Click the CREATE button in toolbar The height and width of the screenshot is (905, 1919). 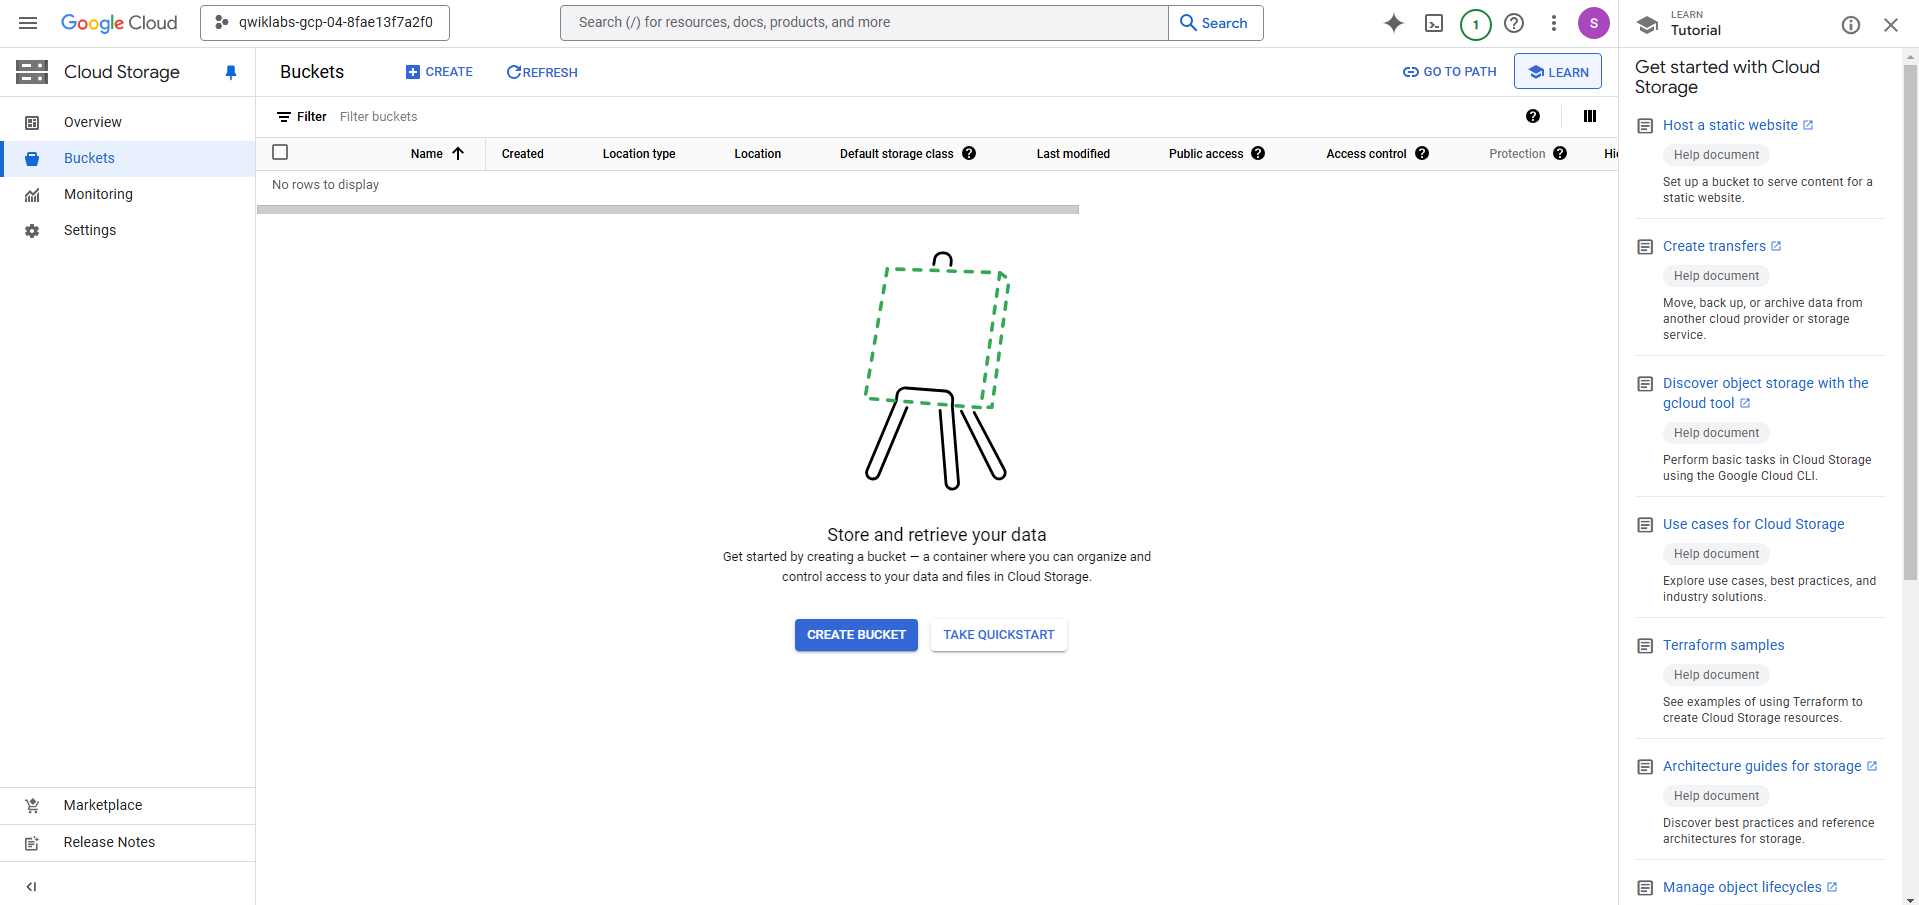(x=439, y=72)
